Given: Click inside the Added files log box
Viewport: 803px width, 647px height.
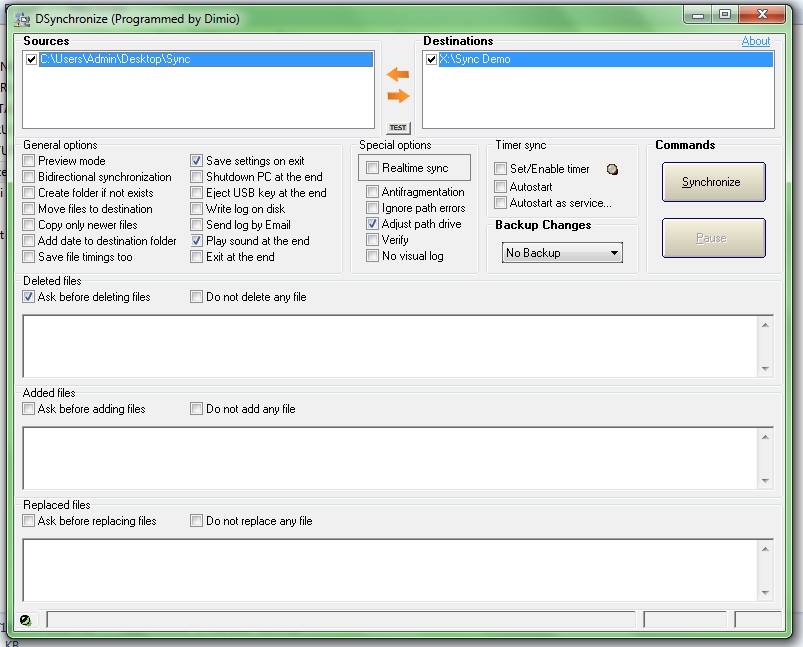Looking at the screenshot, I should (x=390, y=458).
